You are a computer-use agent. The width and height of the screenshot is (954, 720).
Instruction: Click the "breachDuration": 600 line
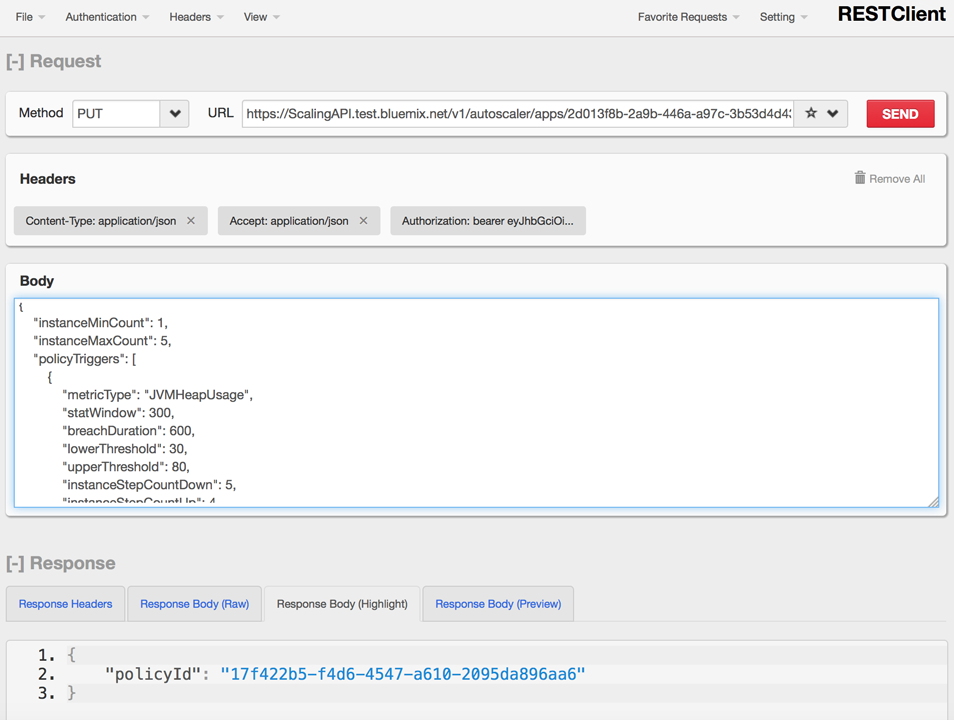pyautogui.click(x=128, y=431)
